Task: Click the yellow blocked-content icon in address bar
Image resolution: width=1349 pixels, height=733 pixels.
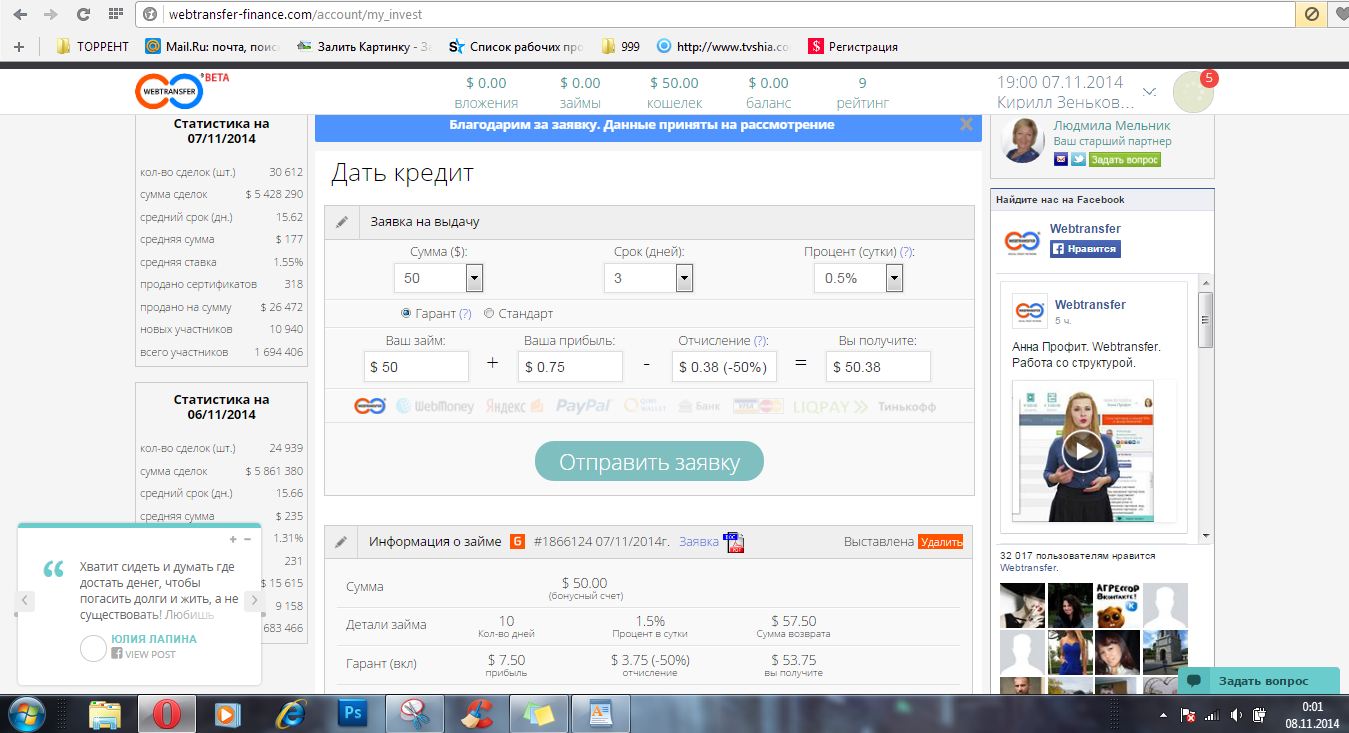Action: (1312, 14)
